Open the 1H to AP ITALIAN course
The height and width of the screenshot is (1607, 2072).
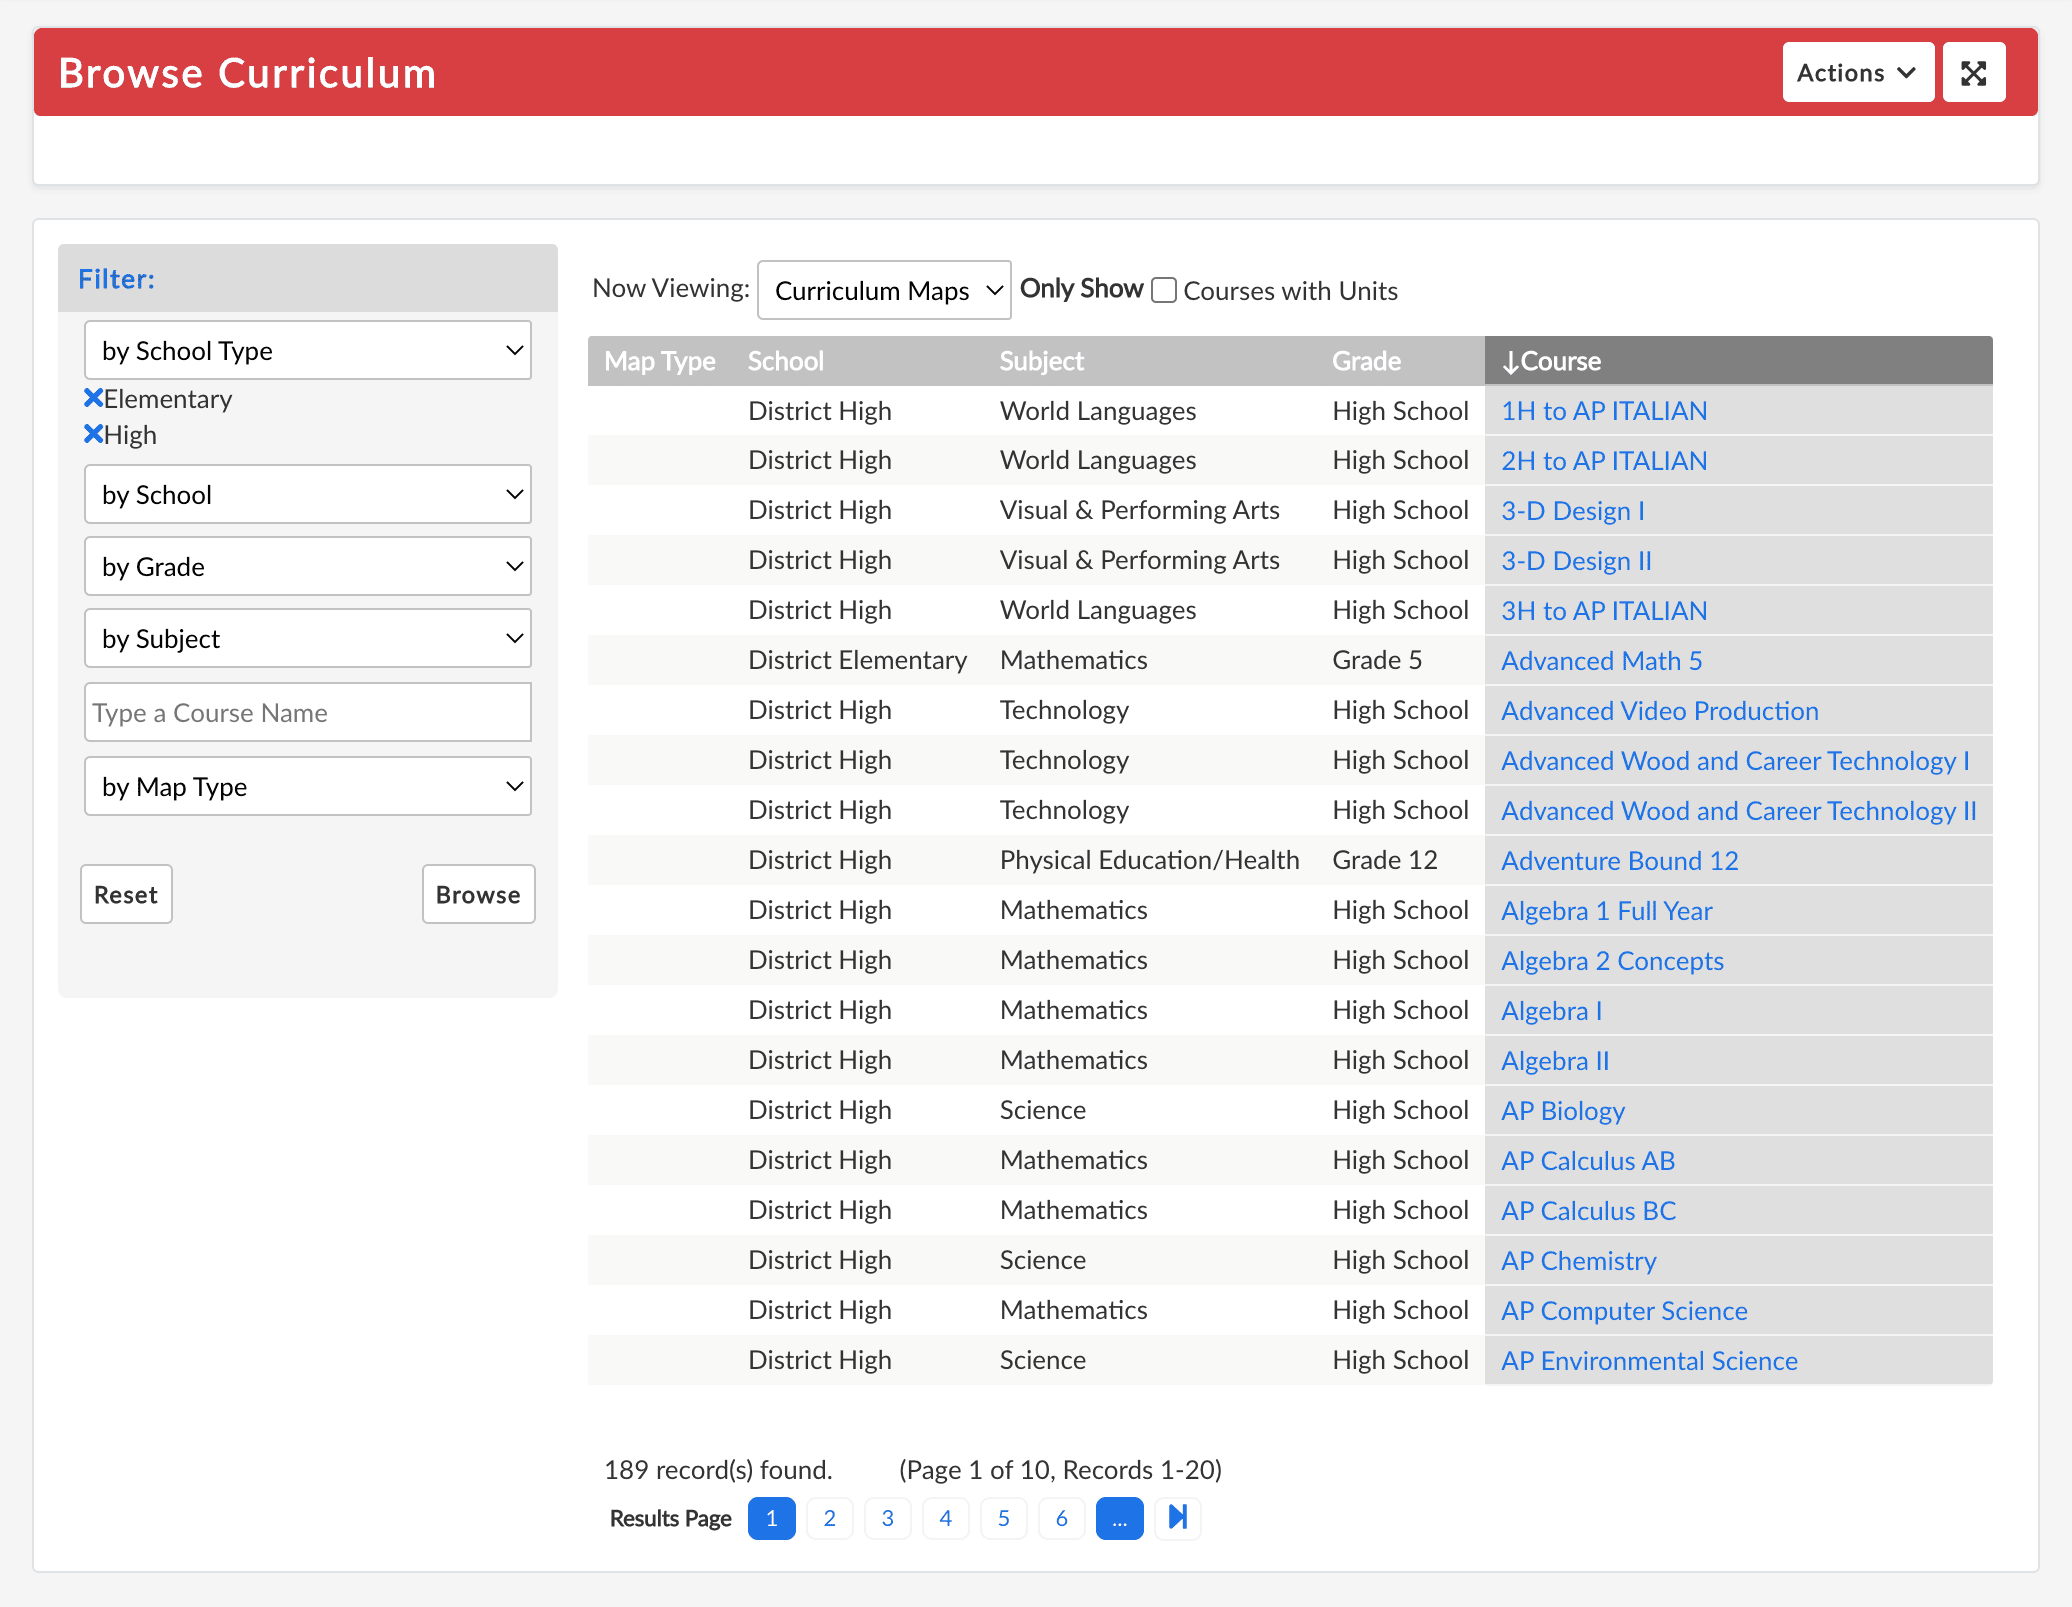[1604, 411]
